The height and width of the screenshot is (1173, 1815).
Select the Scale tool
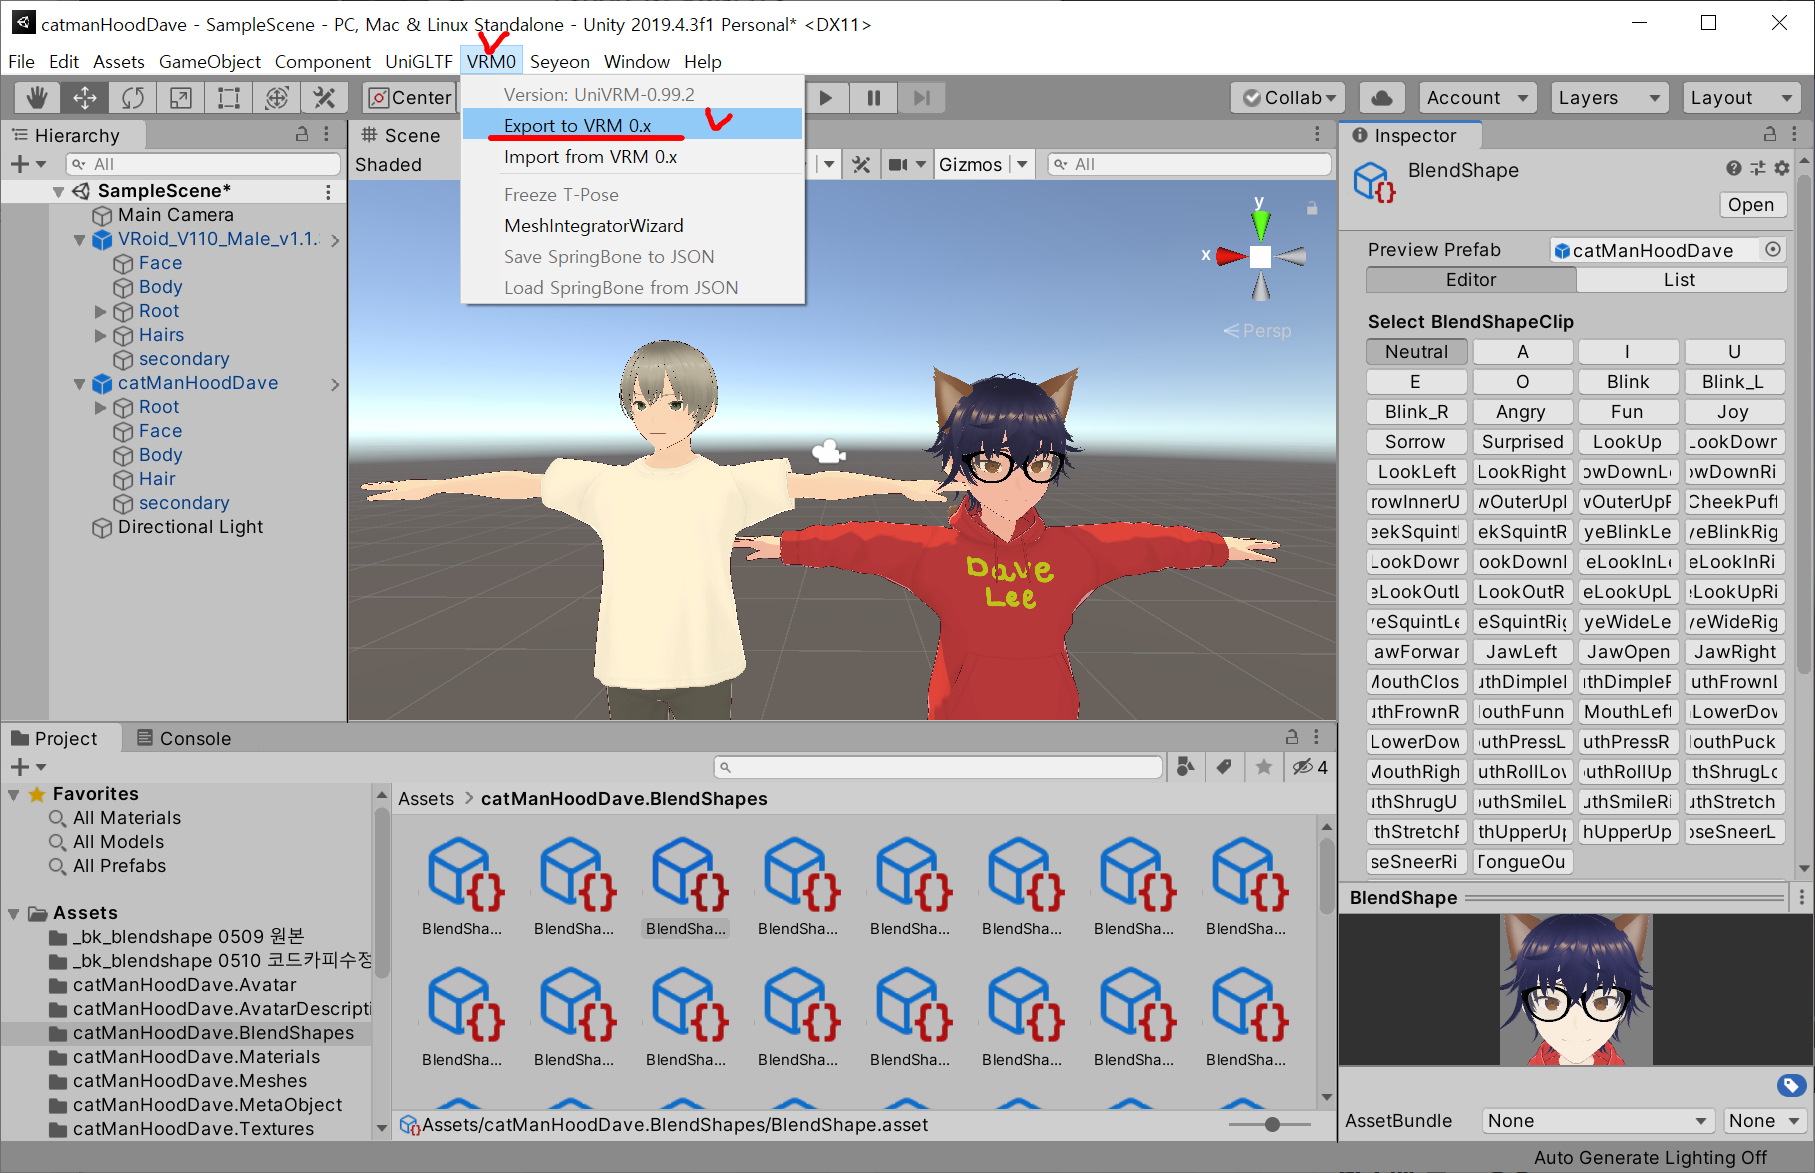[180, 97]
